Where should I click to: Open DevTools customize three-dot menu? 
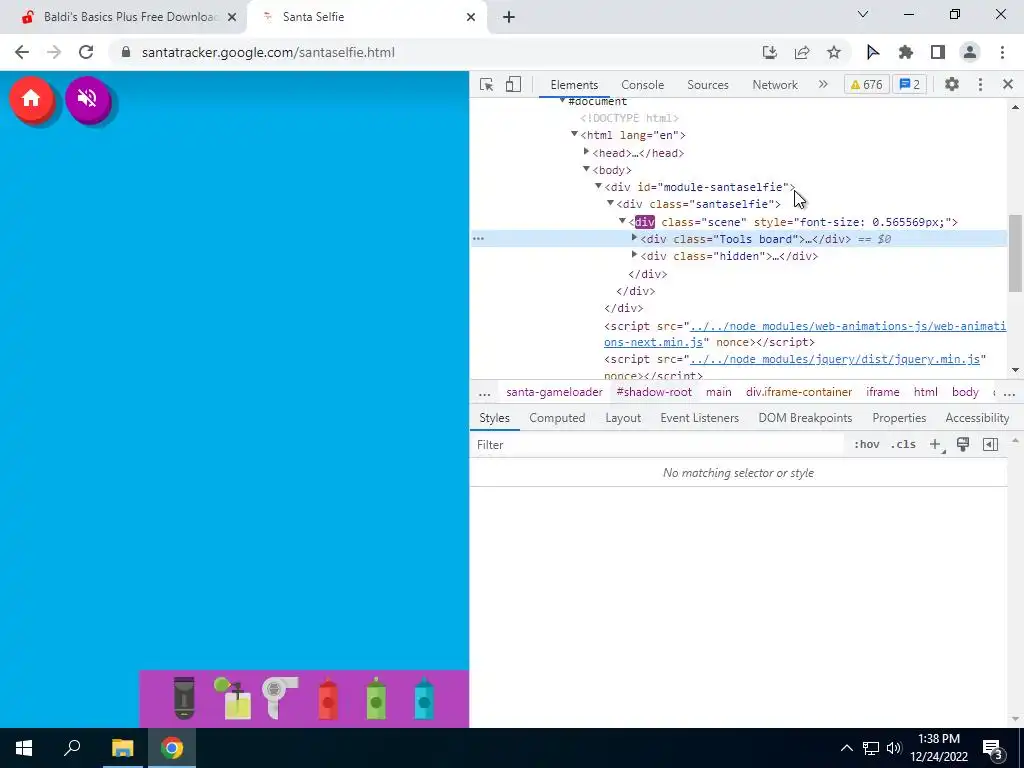[980, 84]
